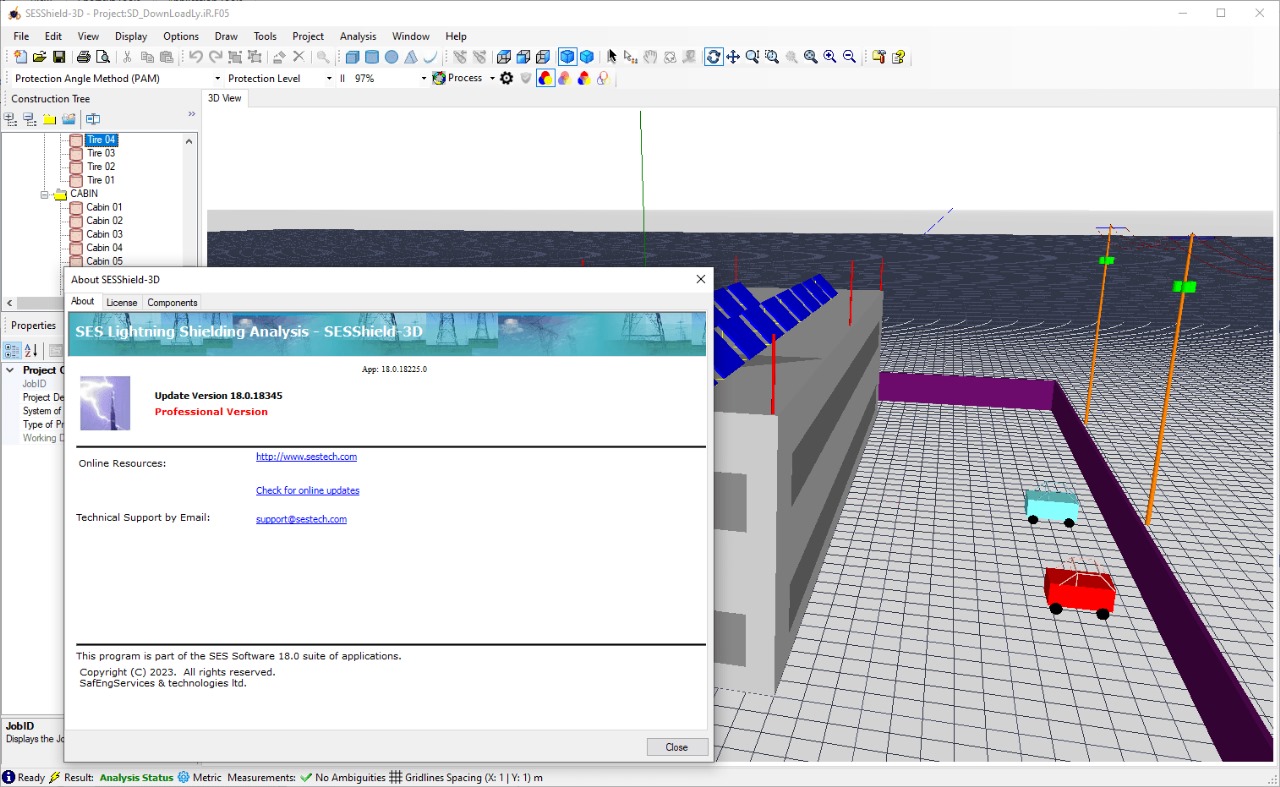Viewport: 1280px width, 787px height.
Task: Select Cabin 02 in the construction tree
Action: tap(104, 221)
